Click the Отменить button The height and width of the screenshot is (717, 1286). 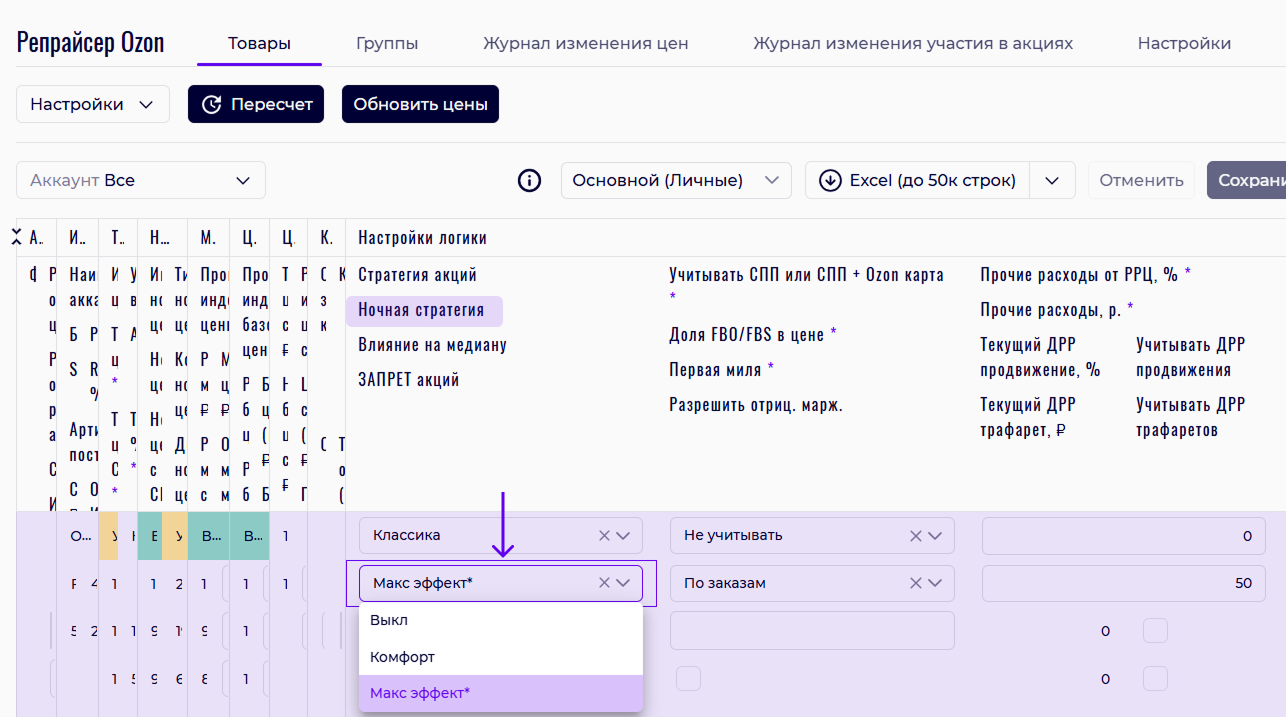point(1141,181)
